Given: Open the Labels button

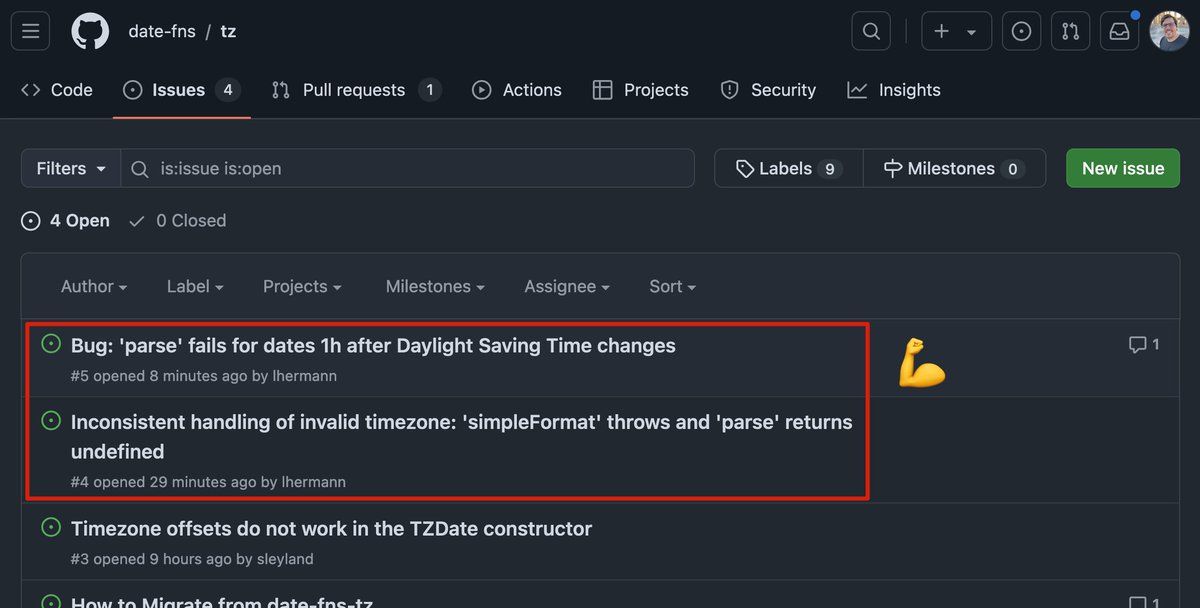Looking at the screenshot, I should [x=788, y=168].
